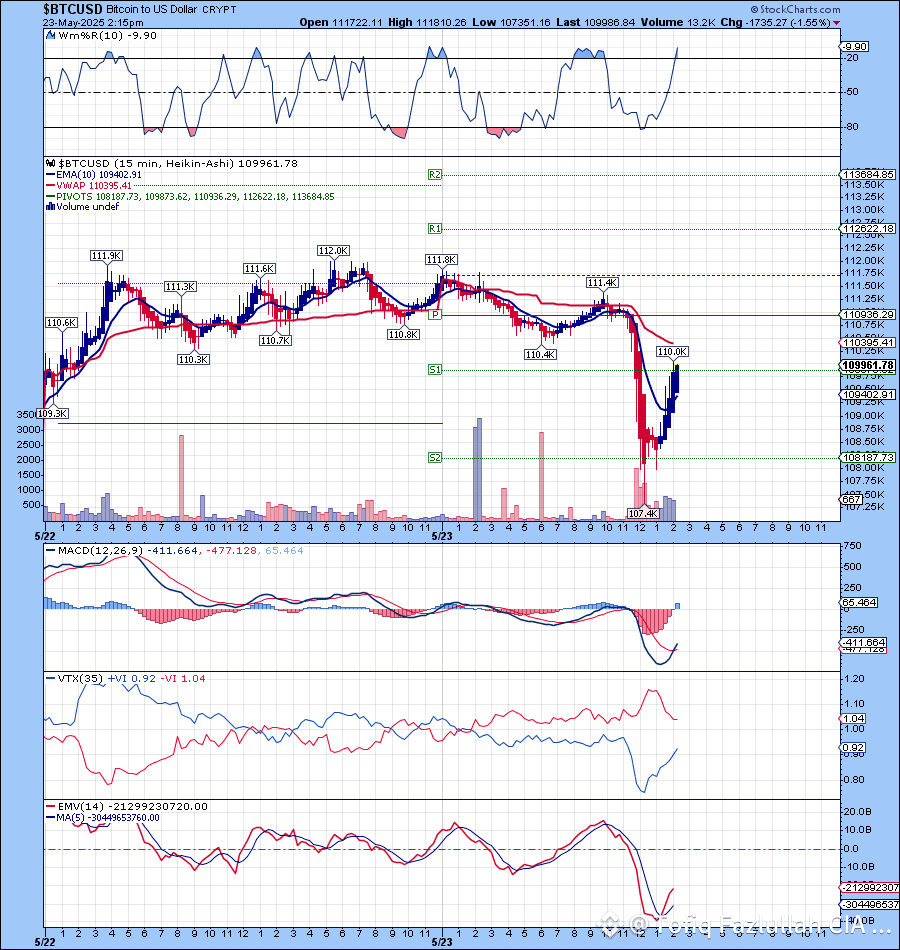Click the 65.464 MACD histogram axis tag
The height and width of the screenshot is (950, 900).
tap(859, 603)
